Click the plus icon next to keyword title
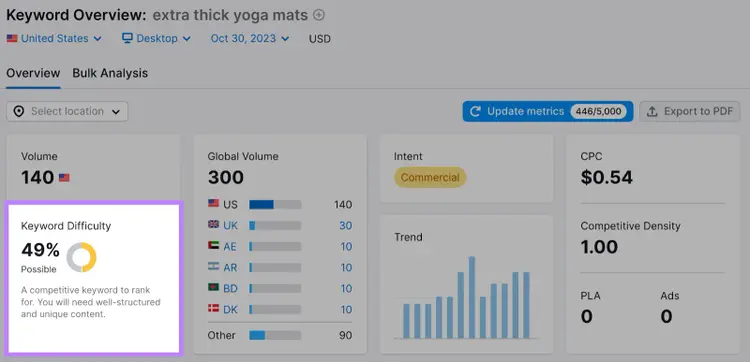Screen dimensions: 750x362 tap(319, 15)
